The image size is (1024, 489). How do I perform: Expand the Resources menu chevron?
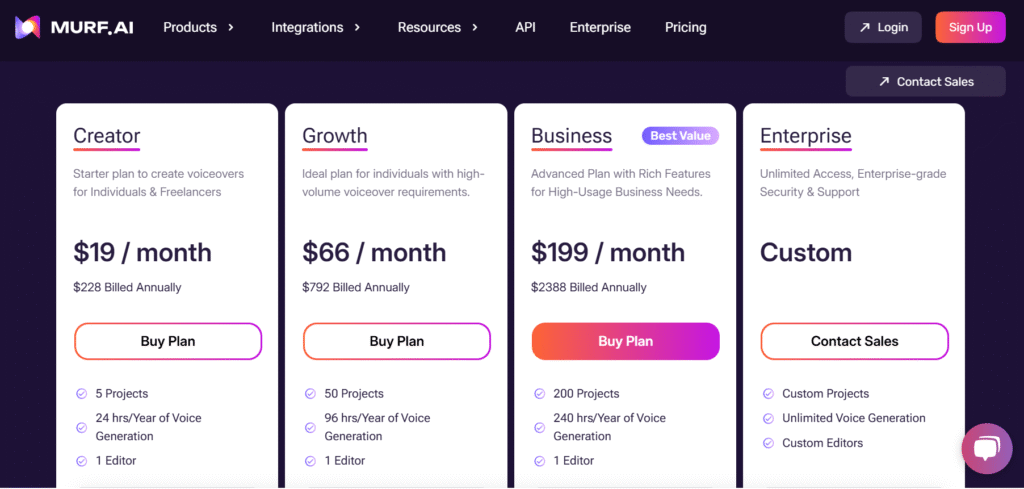[475, 27]
